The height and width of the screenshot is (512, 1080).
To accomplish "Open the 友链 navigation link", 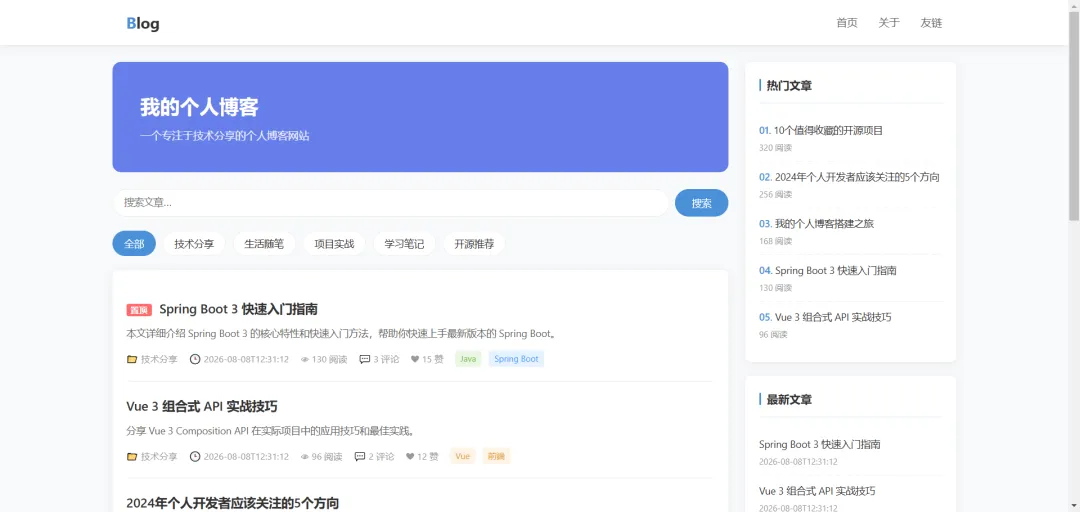I will [931, 23].
